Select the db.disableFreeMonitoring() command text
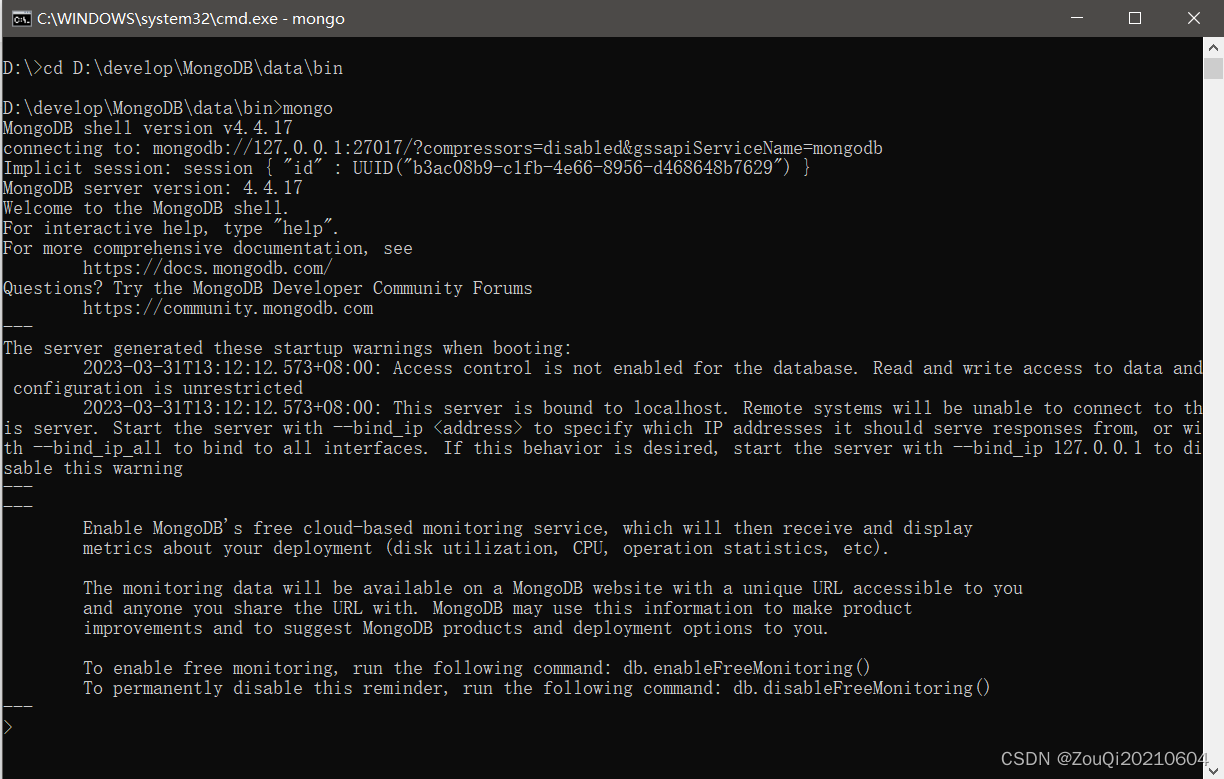 pos(862,687)
